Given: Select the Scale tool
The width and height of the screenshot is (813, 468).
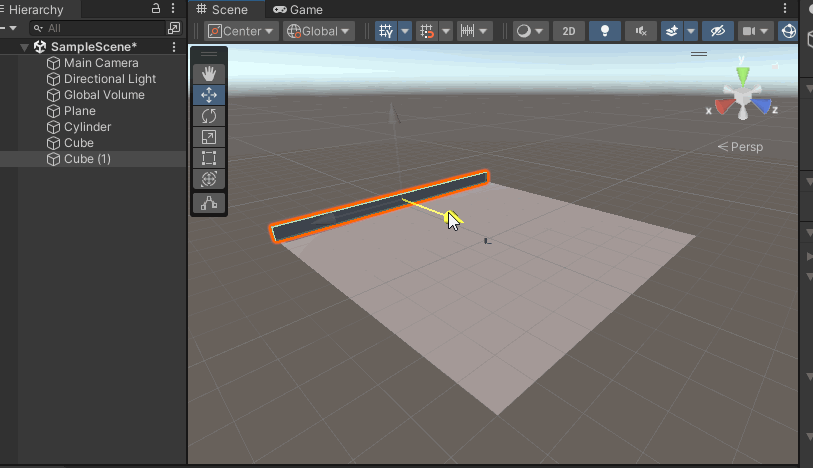Looking at the screenshot, I should (x=209, y=137).
